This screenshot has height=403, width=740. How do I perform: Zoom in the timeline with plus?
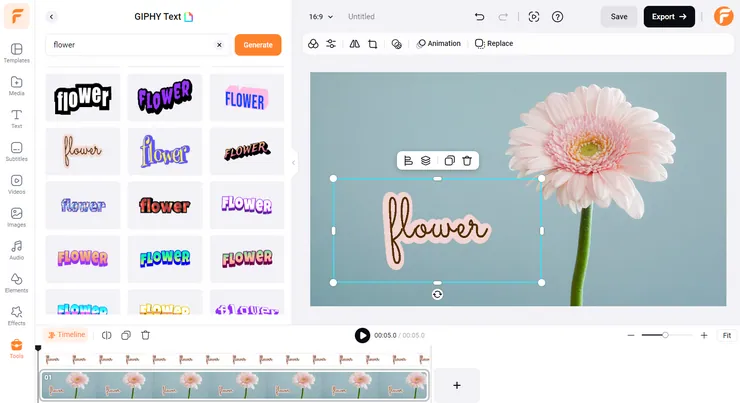pos(704,336)
